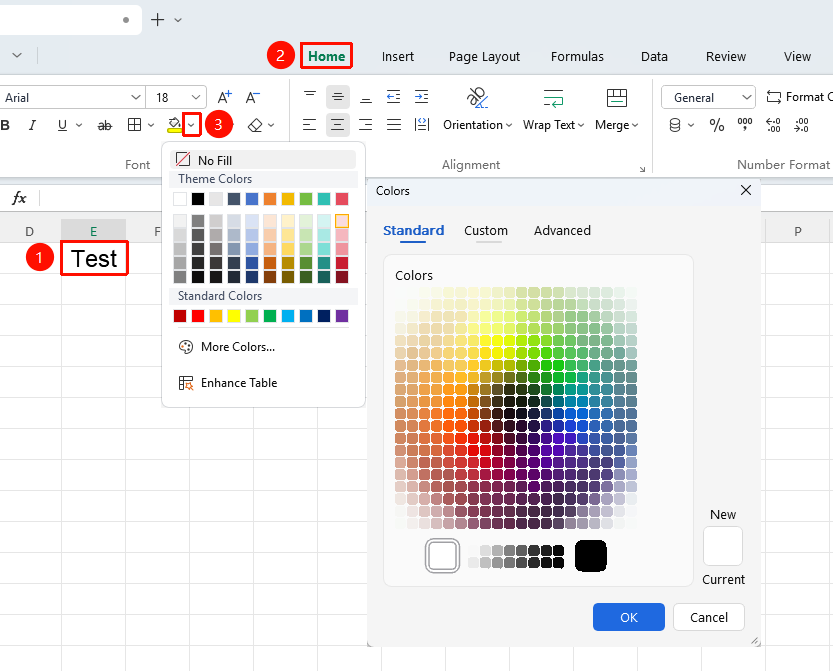
Task: Open a new tab with plus icon
Action: (x=157, y=20)
